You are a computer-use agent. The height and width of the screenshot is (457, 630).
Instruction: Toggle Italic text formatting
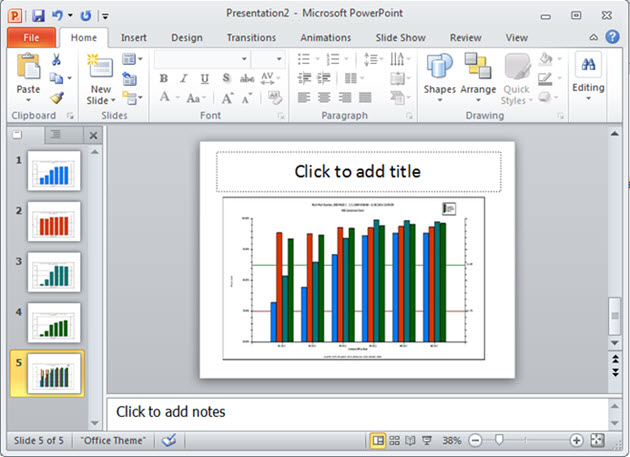[x=183, y=79]
